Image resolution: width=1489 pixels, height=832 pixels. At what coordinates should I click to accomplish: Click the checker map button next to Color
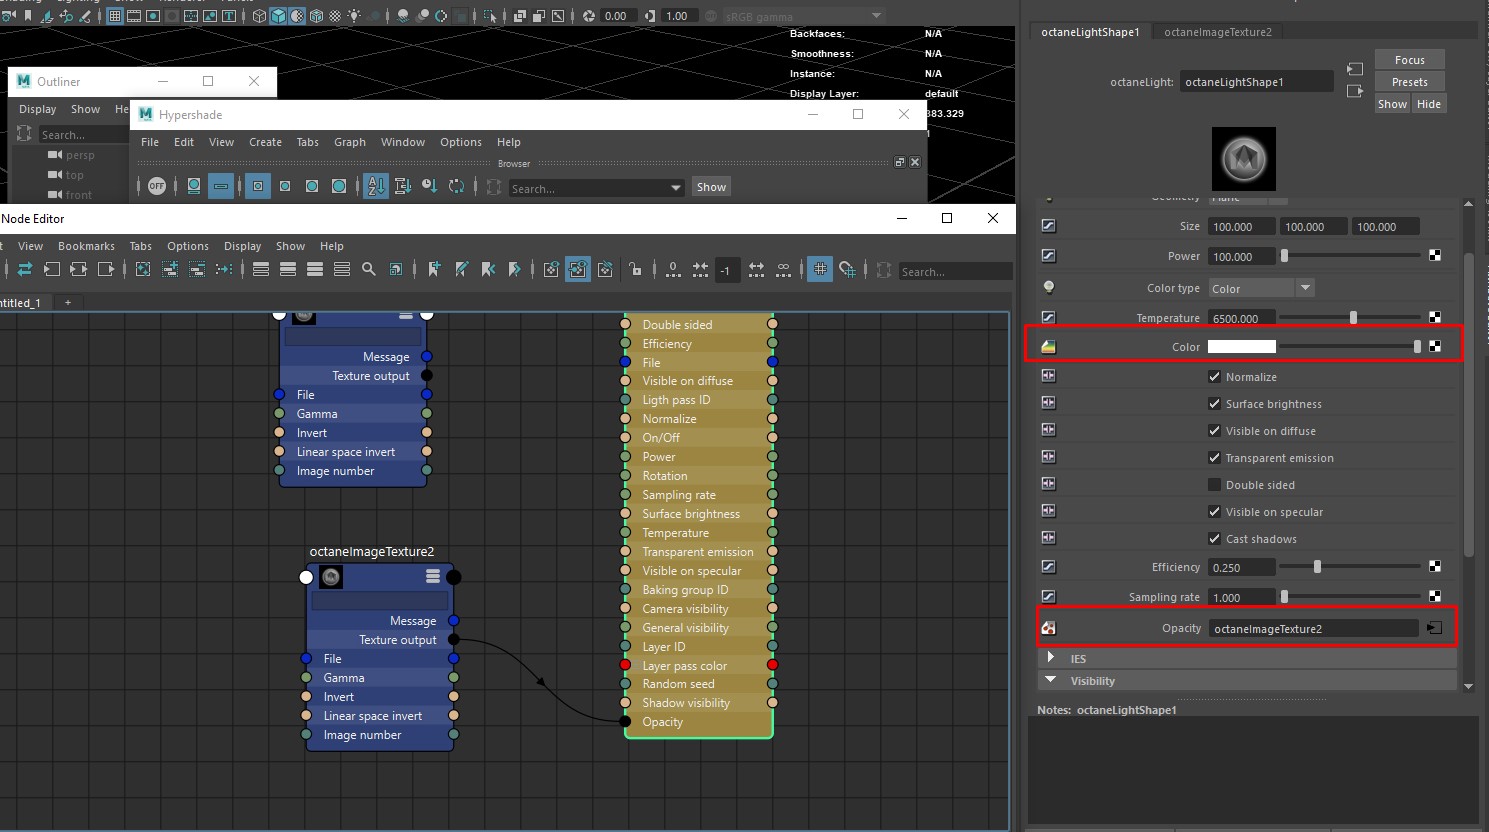pos(1435,346)
